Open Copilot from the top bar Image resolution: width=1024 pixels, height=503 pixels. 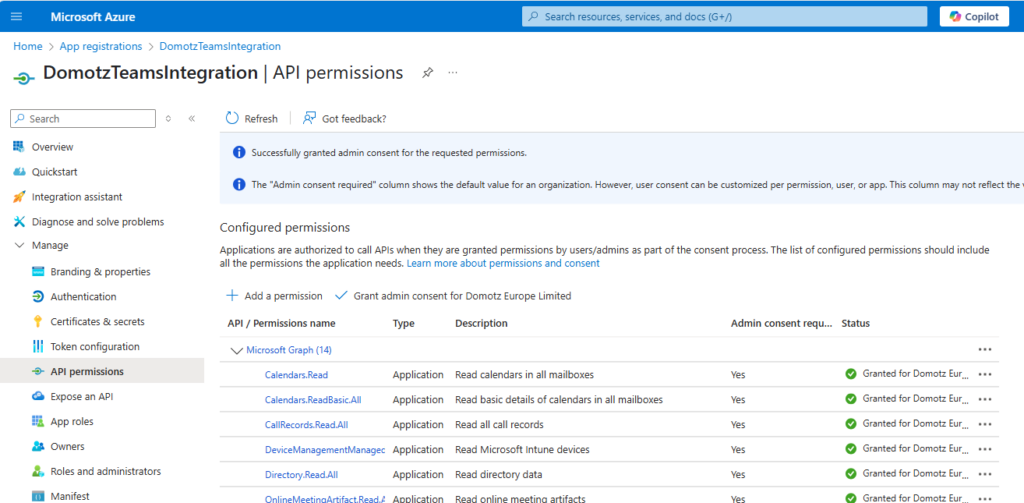(974, 16)
